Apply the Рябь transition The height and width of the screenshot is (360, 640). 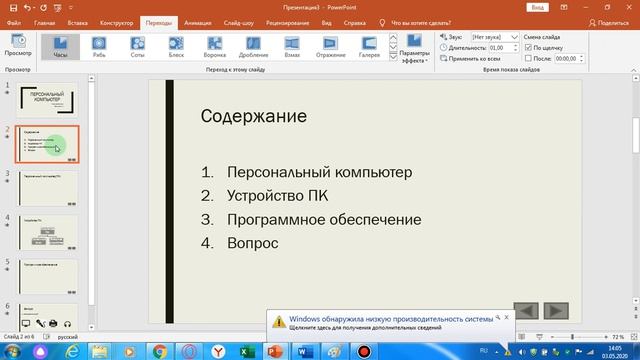point(99,47)
